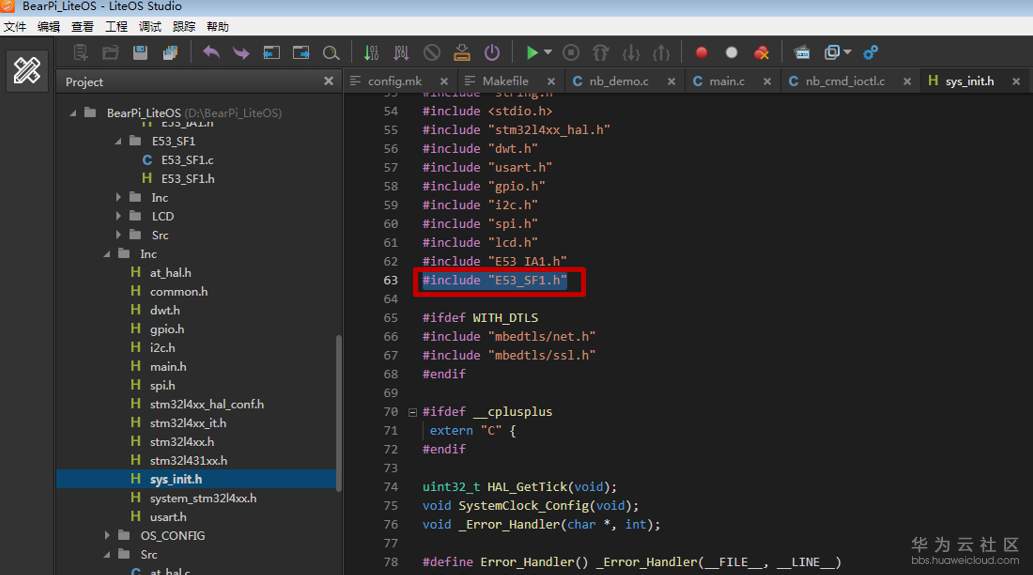This screenshot has width=1033, height=575.
Task: Click line number 65 in gutter
Action: [x=391, y=317]
